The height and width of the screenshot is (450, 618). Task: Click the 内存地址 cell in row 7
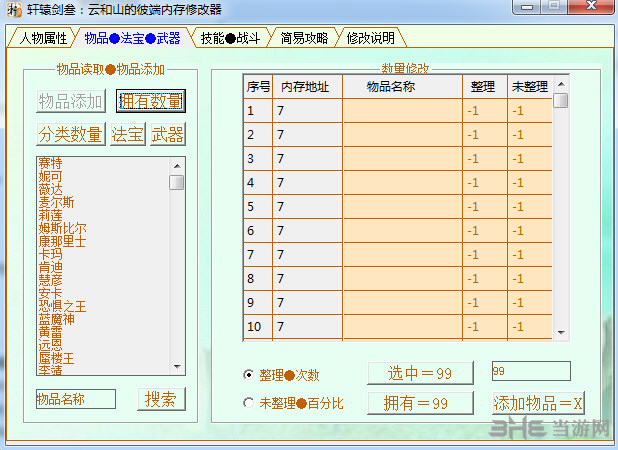pyautogui.click(x=307, y=255)
